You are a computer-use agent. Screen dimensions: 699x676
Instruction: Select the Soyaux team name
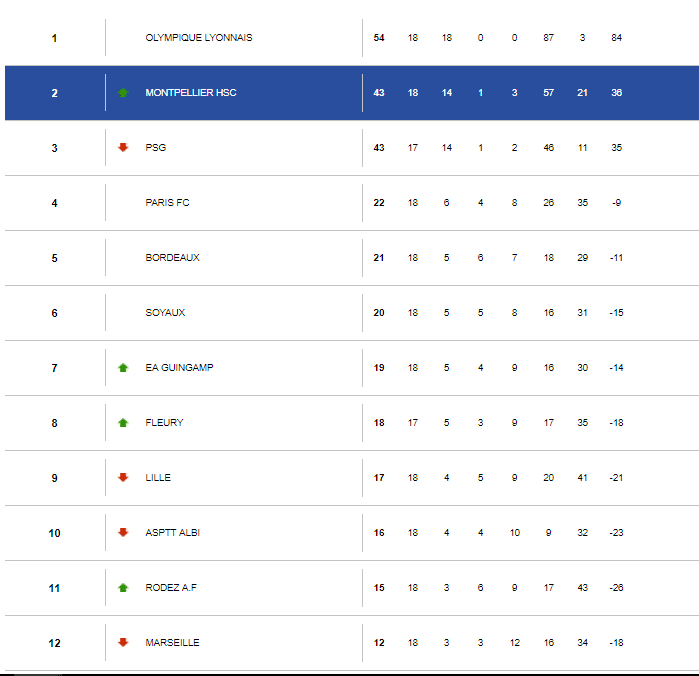coord(165,312)
